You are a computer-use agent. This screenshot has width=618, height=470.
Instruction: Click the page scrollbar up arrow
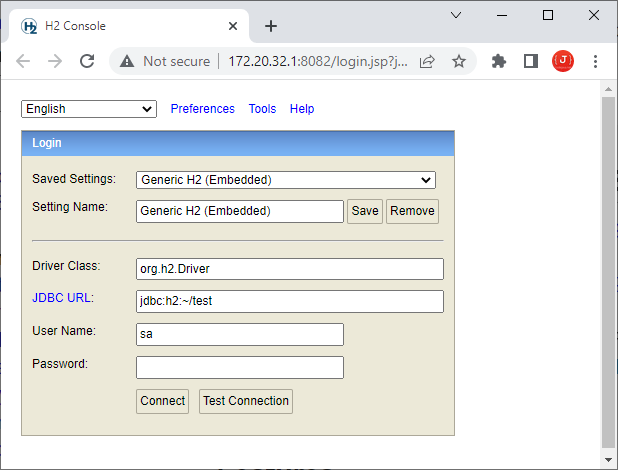click(609, 89)
